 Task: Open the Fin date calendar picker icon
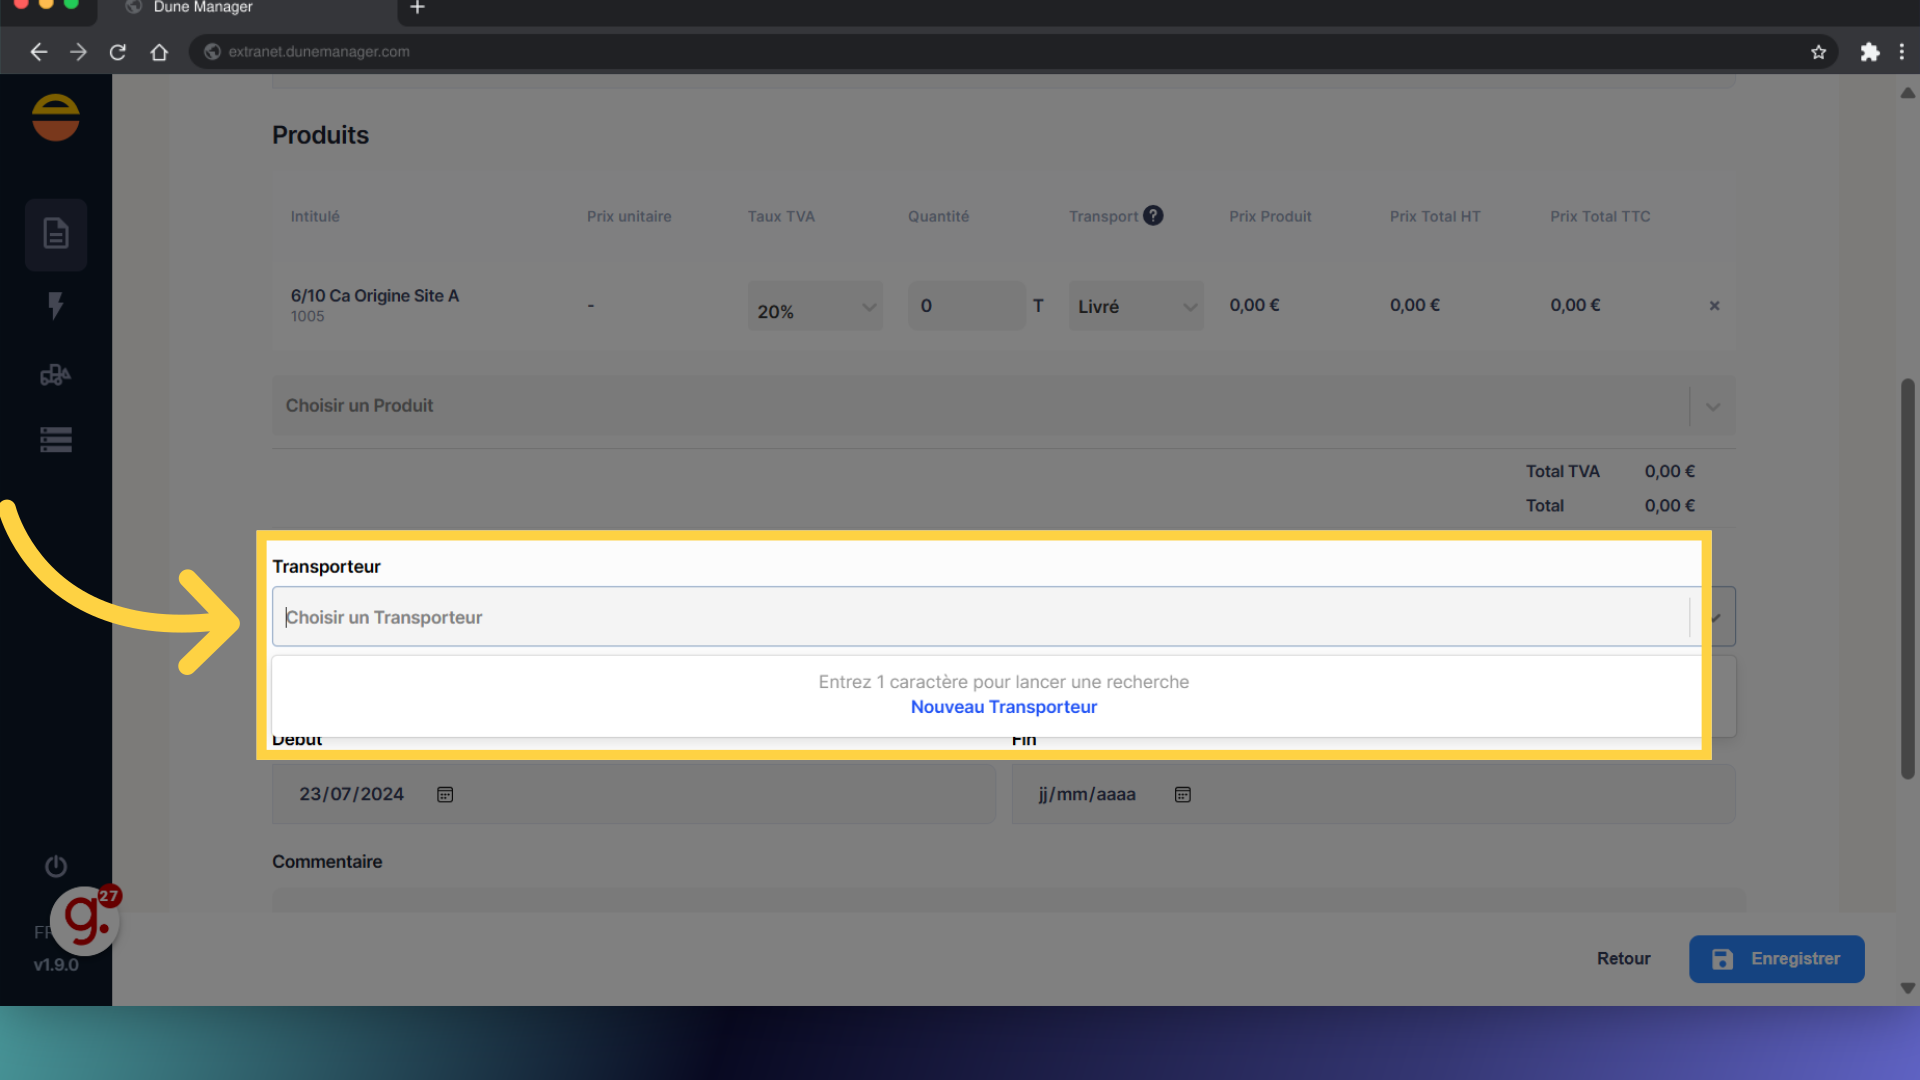pos(1182,794)
